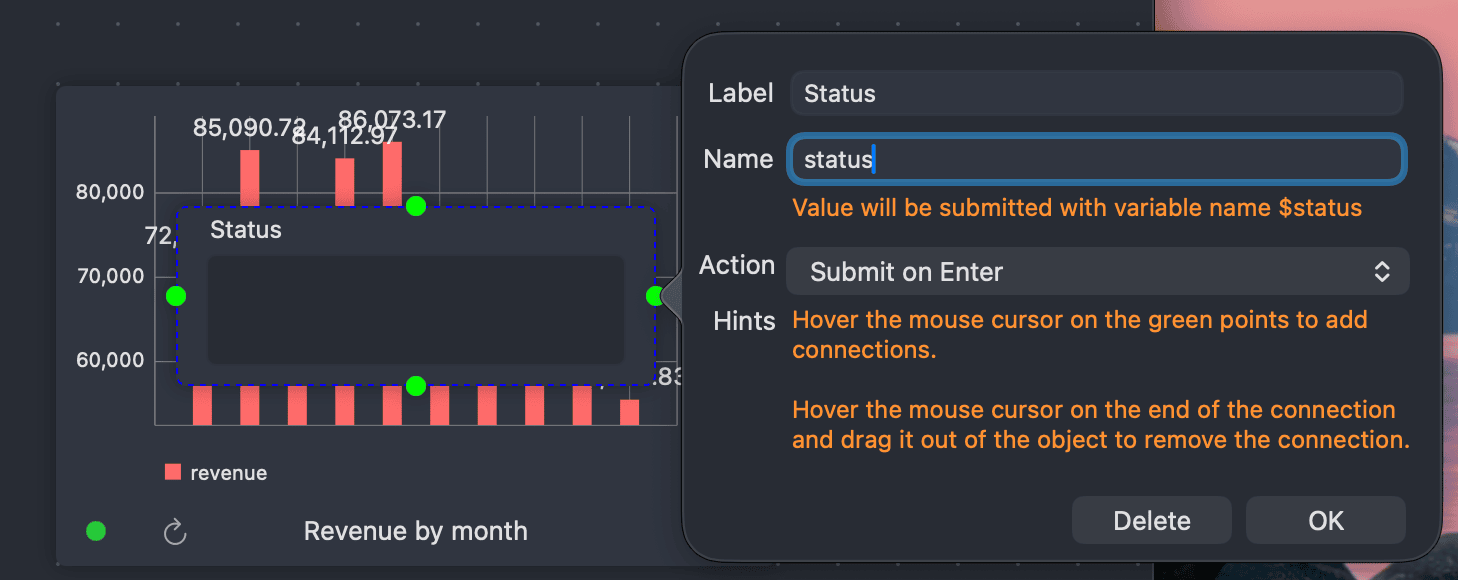Click the left green connection point on Status box

click(176, 296)
